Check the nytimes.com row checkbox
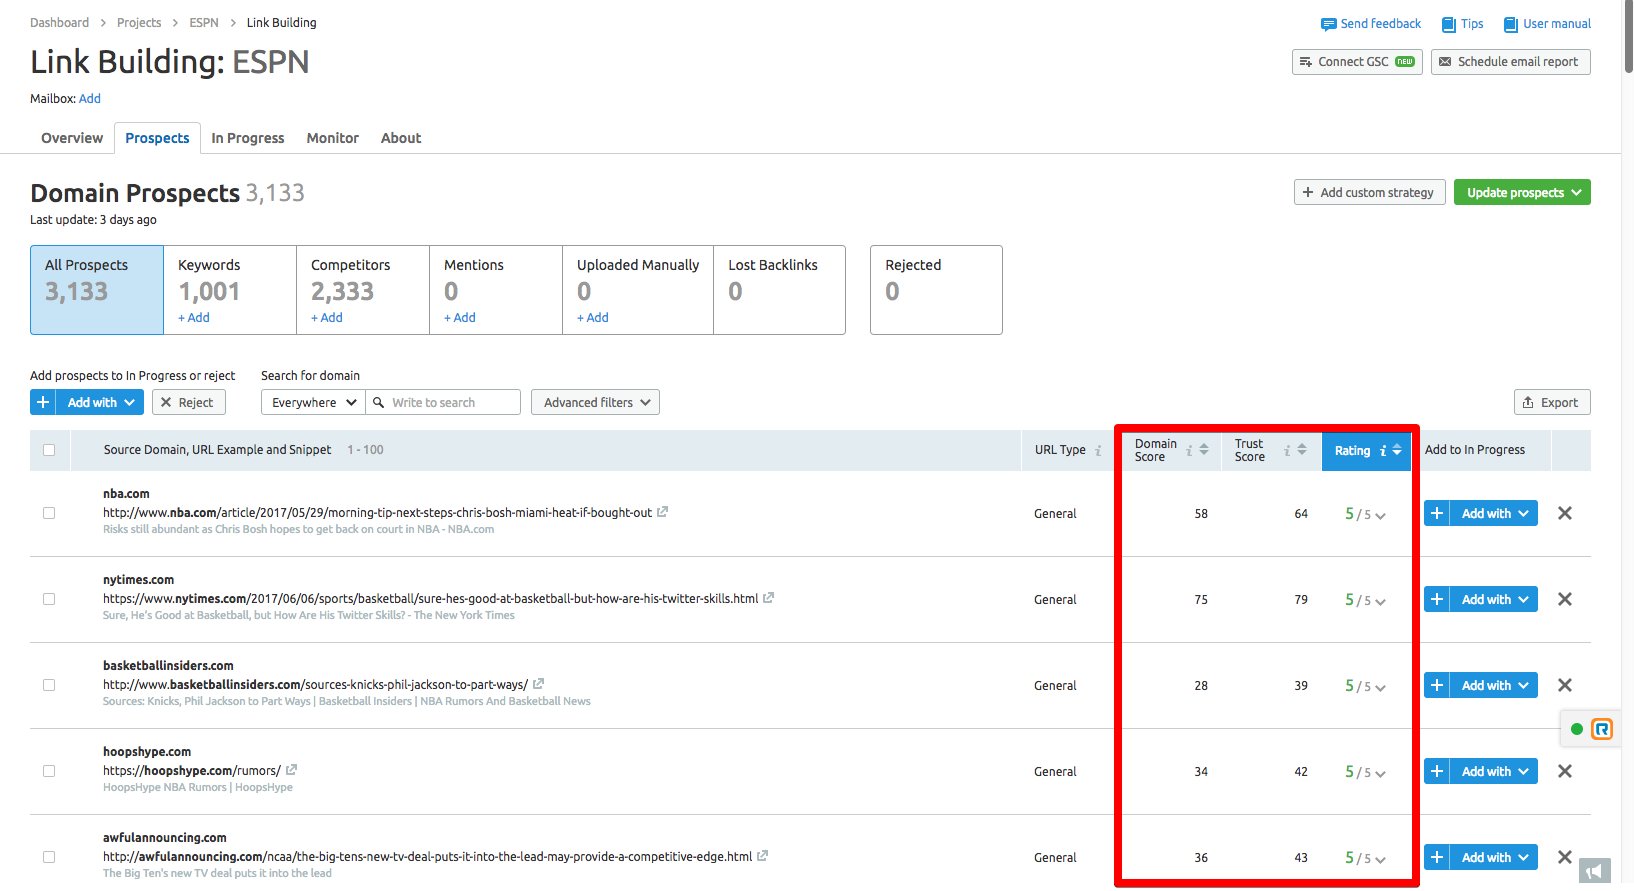 coord(49,599)
